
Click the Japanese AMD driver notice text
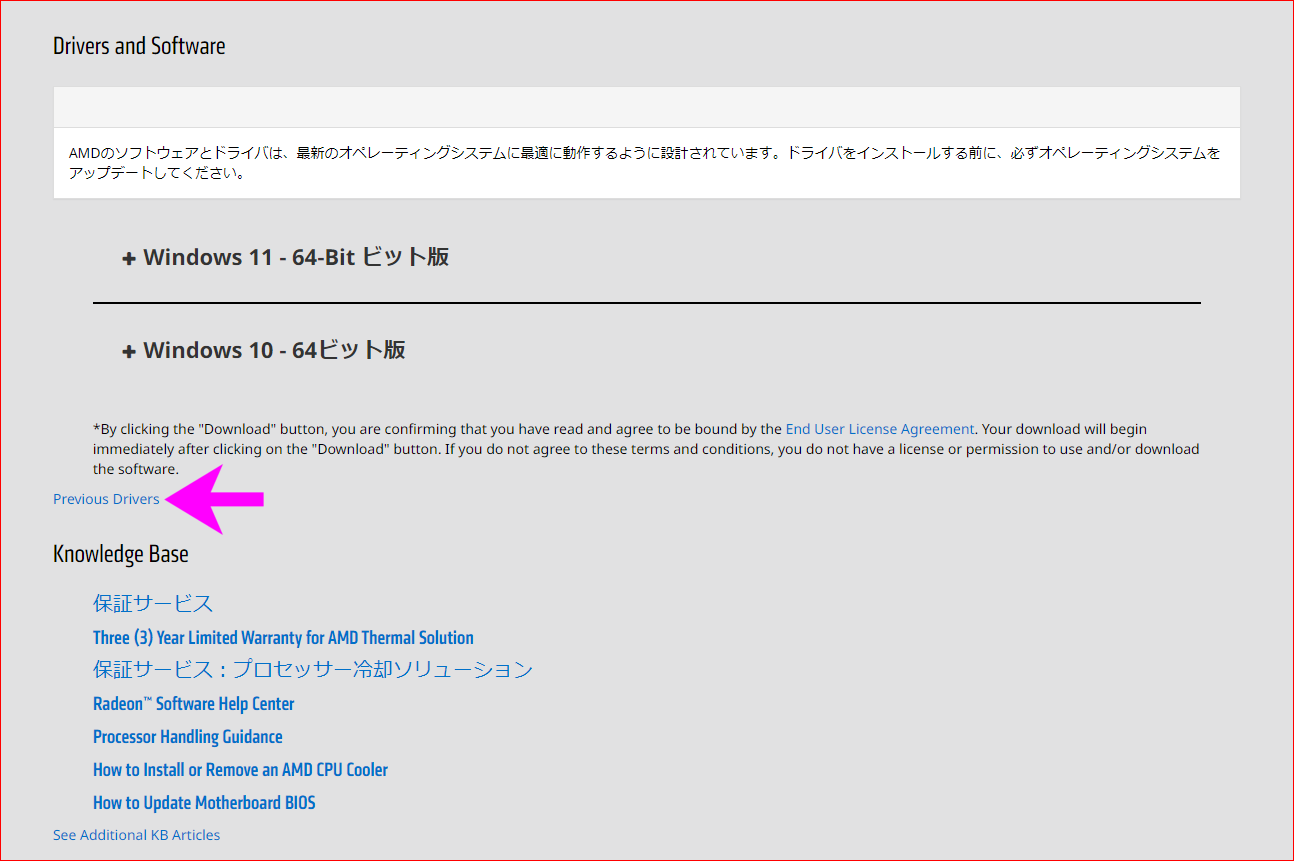pyautogui.click(x=645, y=163)
